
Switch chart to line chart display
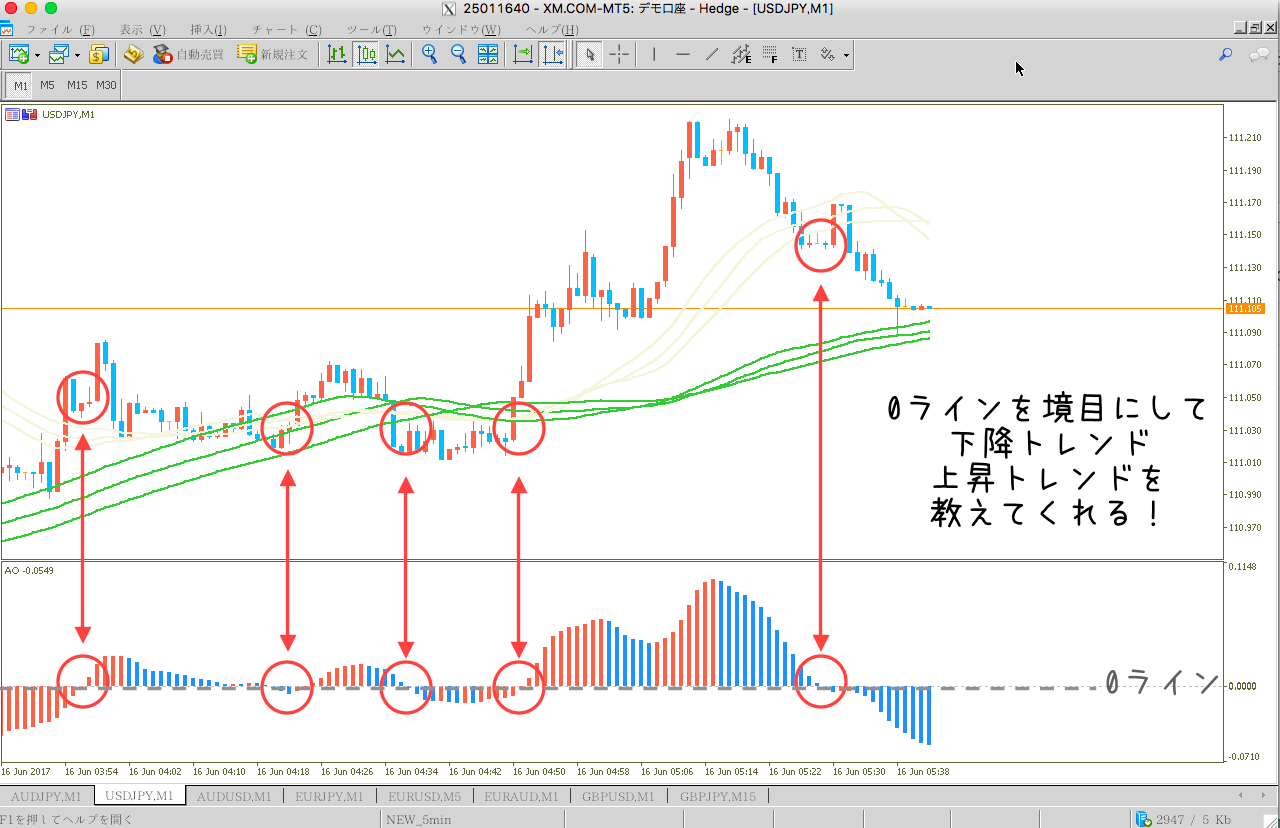[x=396, y=55]
